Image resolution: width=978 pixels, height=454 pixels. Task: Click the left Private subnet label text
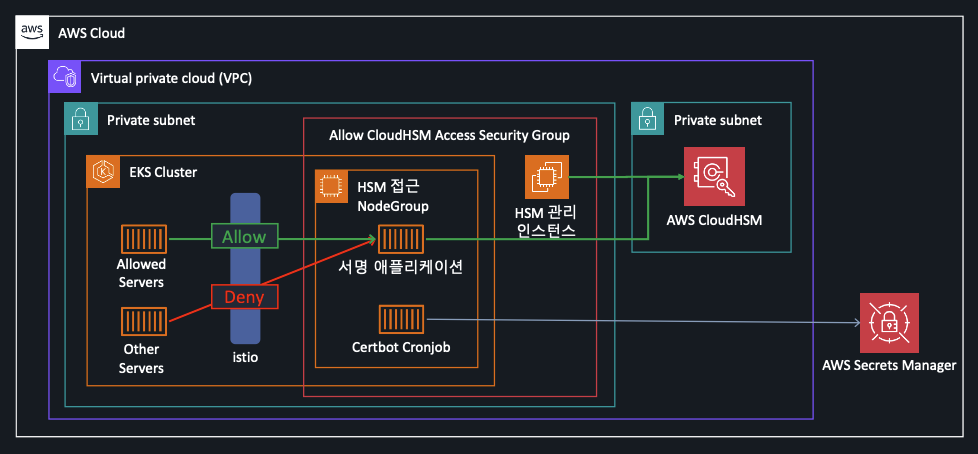[x=151, y=120]
